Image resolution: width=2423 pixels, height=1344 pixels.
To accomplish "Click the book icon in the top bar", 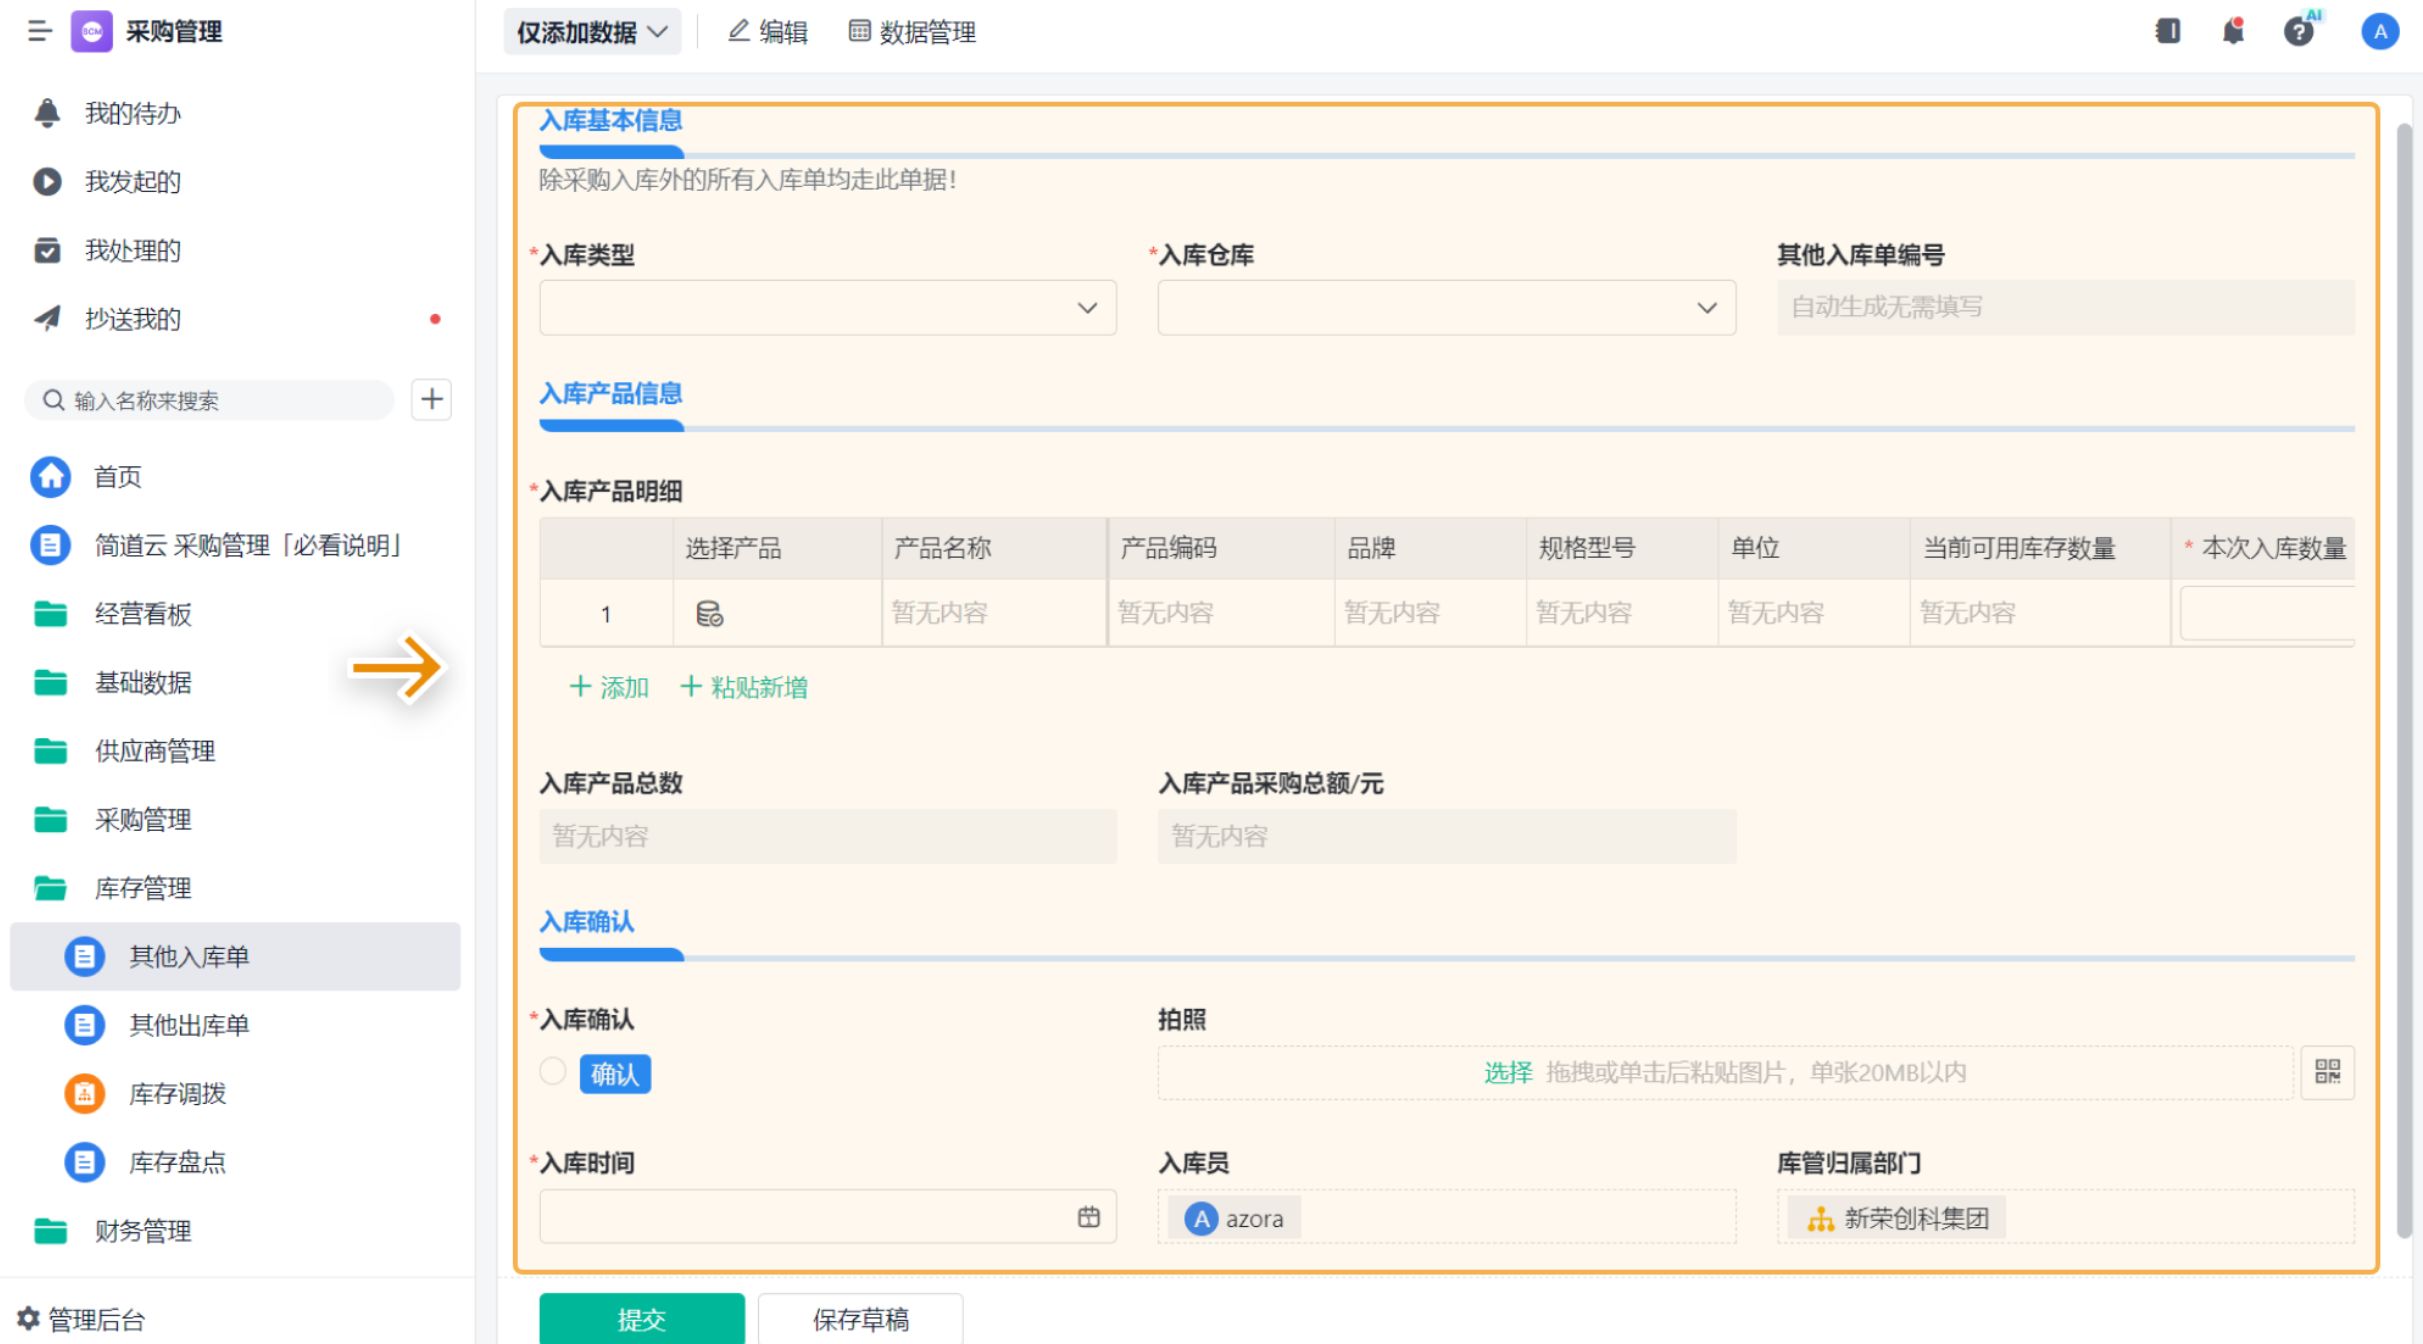I will pos(2167,32).
